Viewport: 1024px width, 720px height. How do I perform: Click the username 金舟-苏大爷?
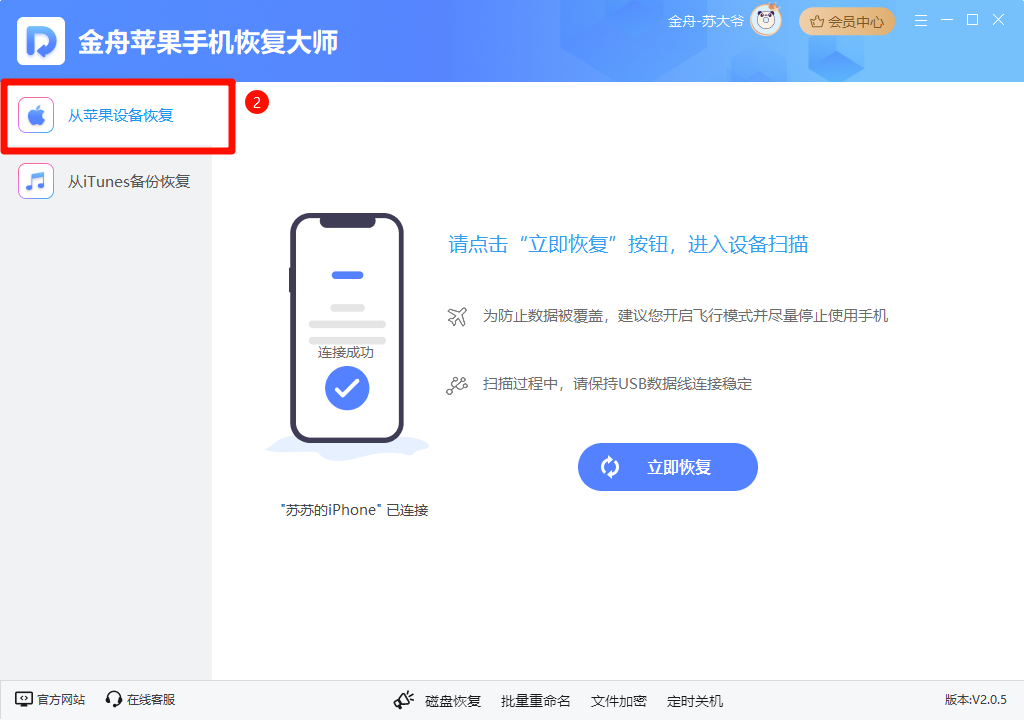pos(705,22)
